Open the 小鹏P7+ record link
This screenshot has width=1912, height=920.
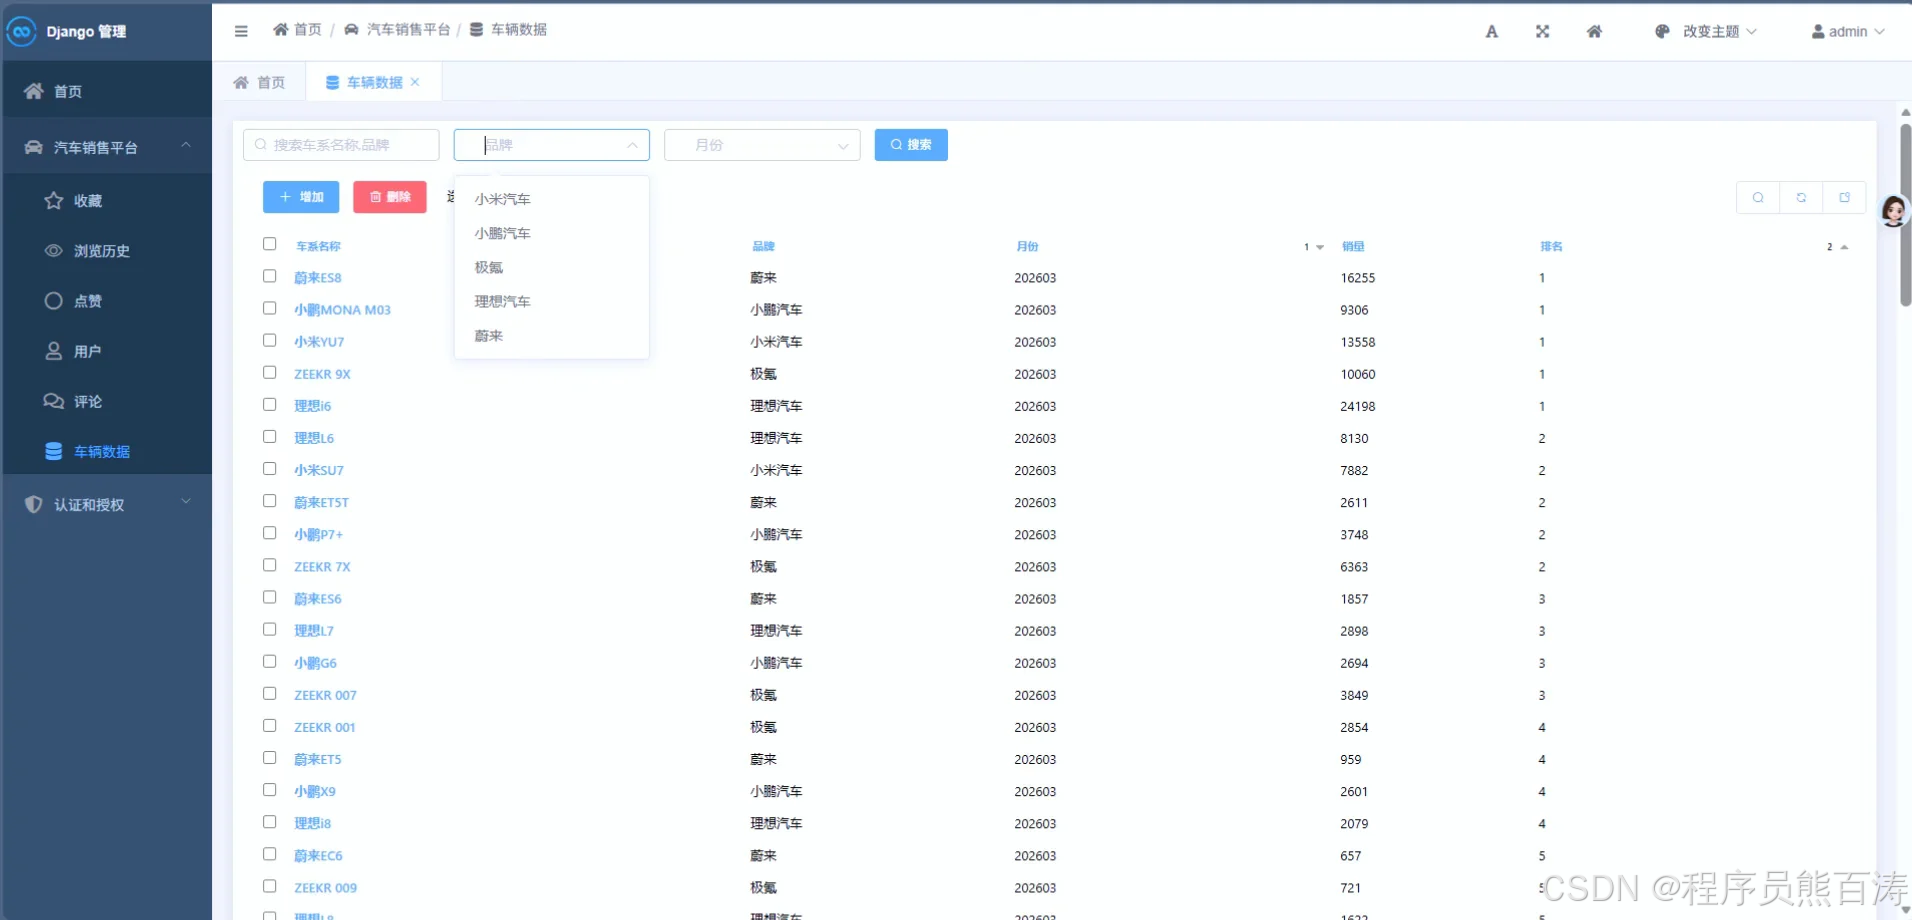pyautogui.click(x=318, y=535)
